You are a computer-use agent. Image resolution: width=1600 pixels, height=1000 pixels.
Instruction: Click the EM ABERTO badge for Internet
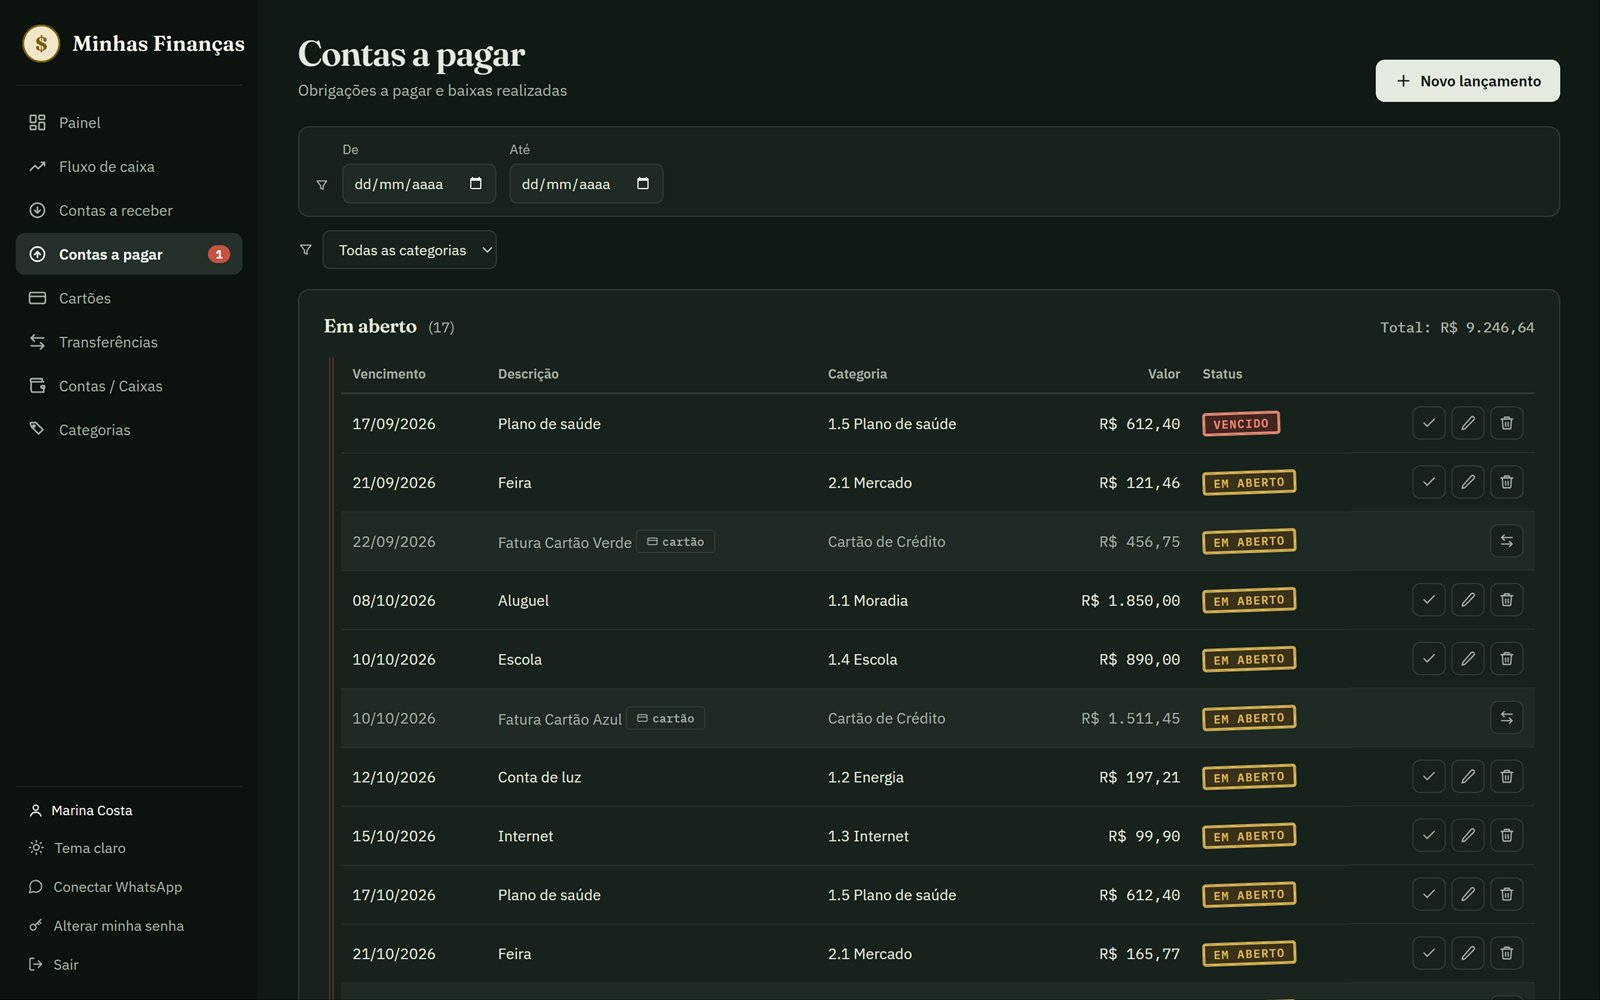click(1249, 836)
